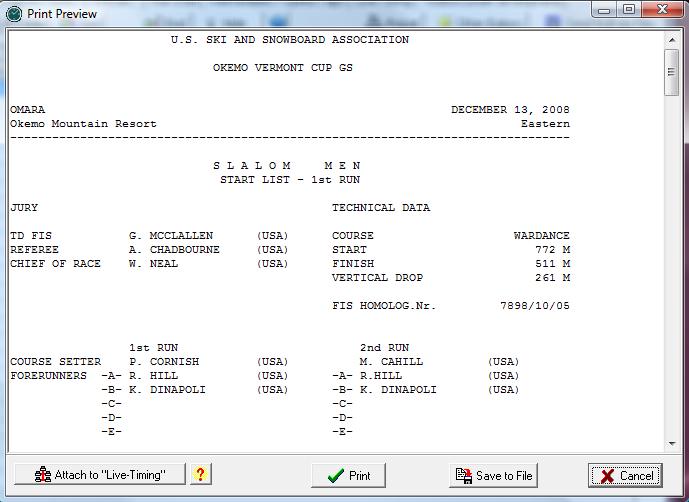This screenshot has height=502, width=689.
Task: Close the Print Preview window
Action: coord(662,10)
